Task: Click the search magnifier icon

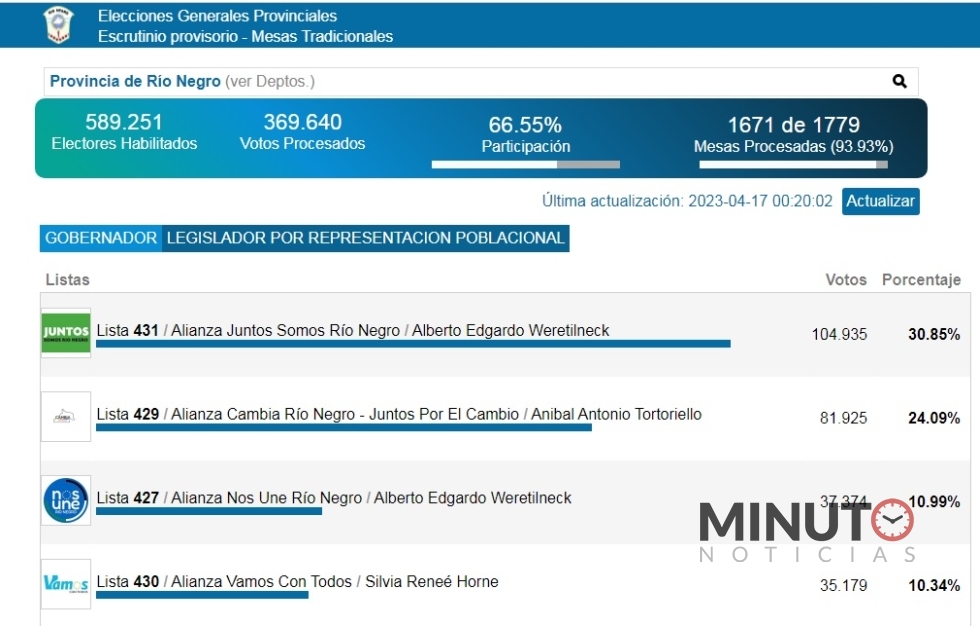Action: [899, 82]
